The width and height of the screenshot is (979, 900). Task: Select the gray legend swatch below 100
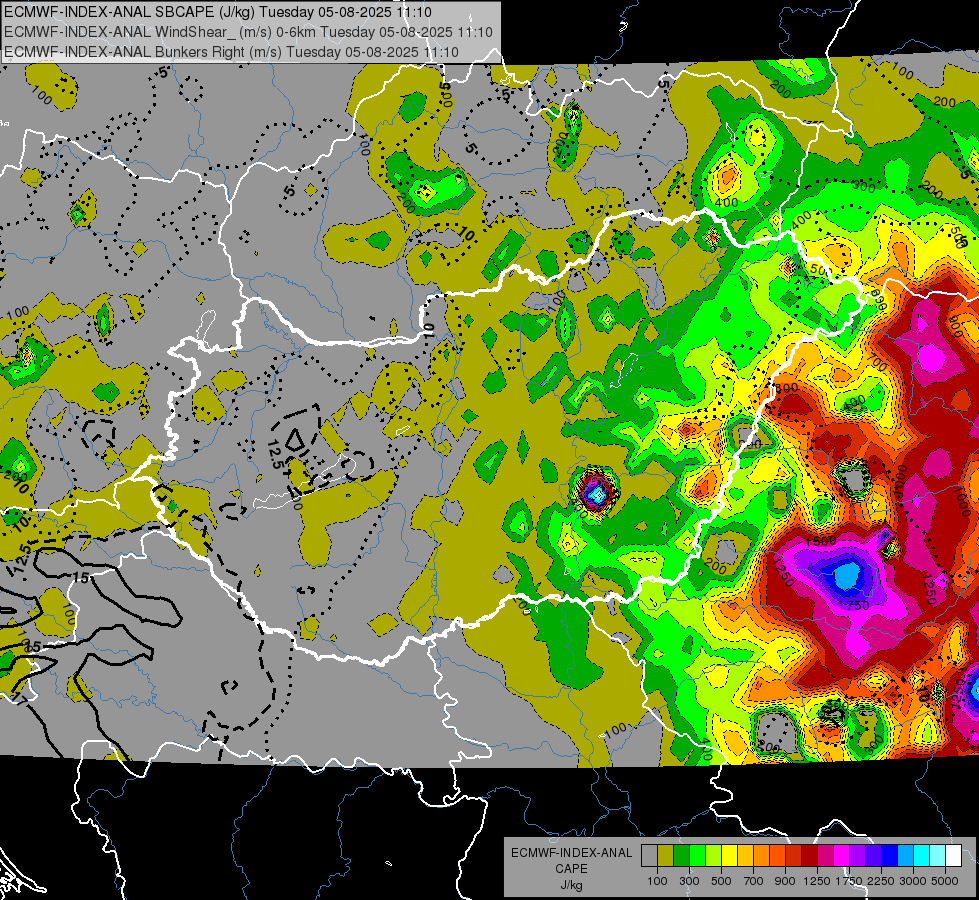pos(649,856)
